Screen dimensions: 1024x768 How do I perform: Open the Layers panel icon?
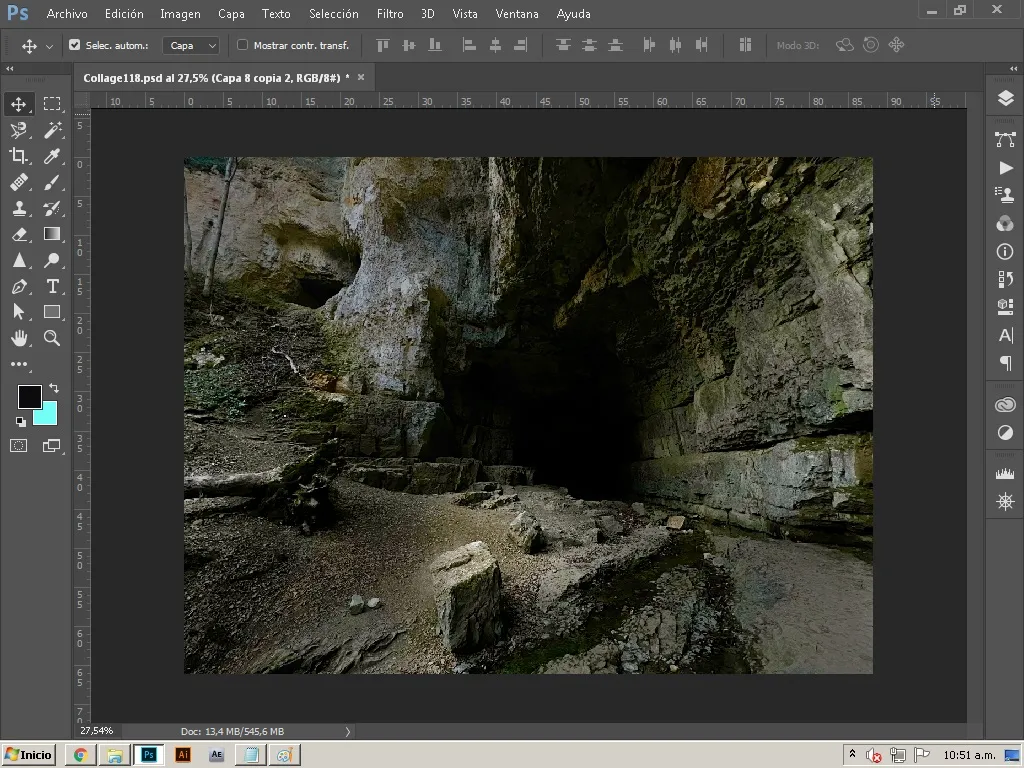pyautogui.click(x=1005, y=98)
